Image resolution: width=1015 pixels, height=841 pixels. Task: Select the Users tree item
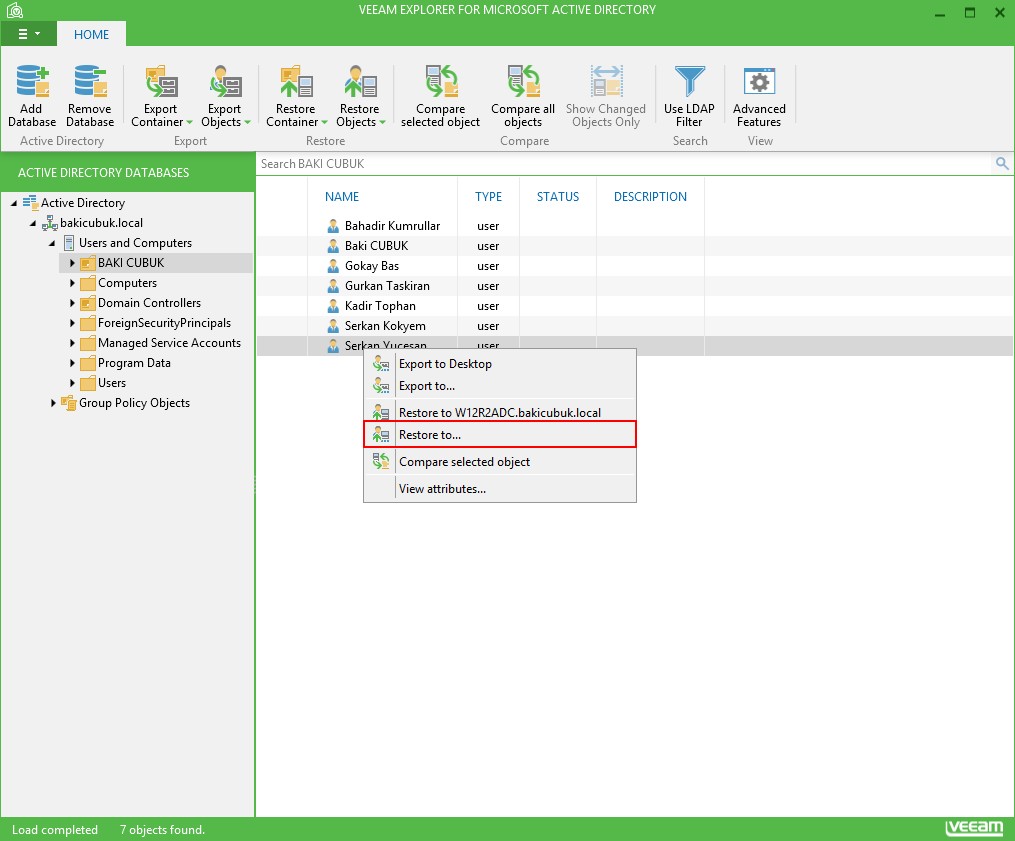(112, 383)
